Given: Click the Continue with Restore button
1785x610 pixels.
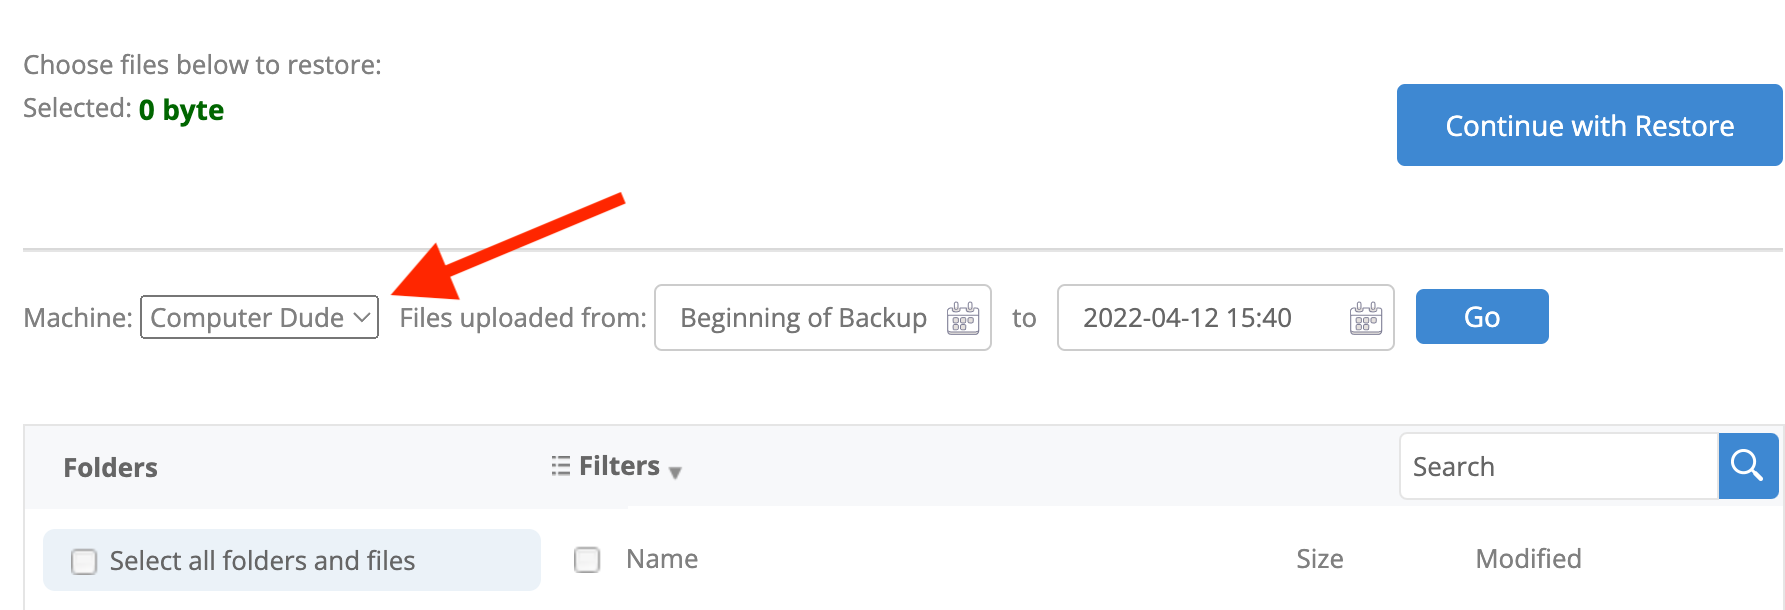Looking at the screenshot, I should click(1589, 125).
